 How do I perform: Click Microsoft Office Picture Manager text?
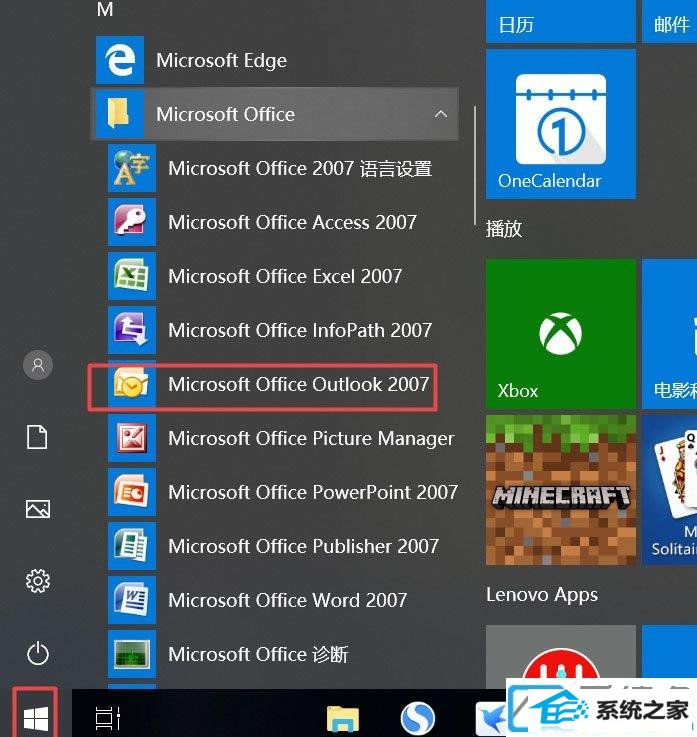[x=311, y=439]
